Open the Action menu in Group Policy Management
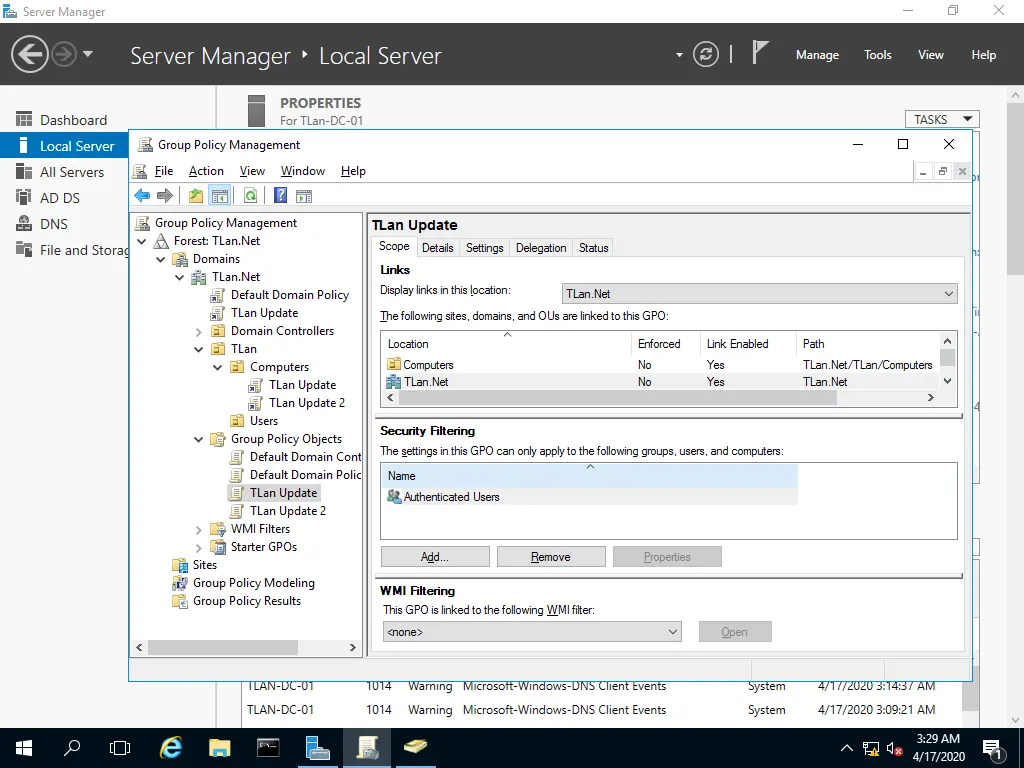Viewport: 1024px width, 768px height. pyautogui.click(x=206, y=170)
